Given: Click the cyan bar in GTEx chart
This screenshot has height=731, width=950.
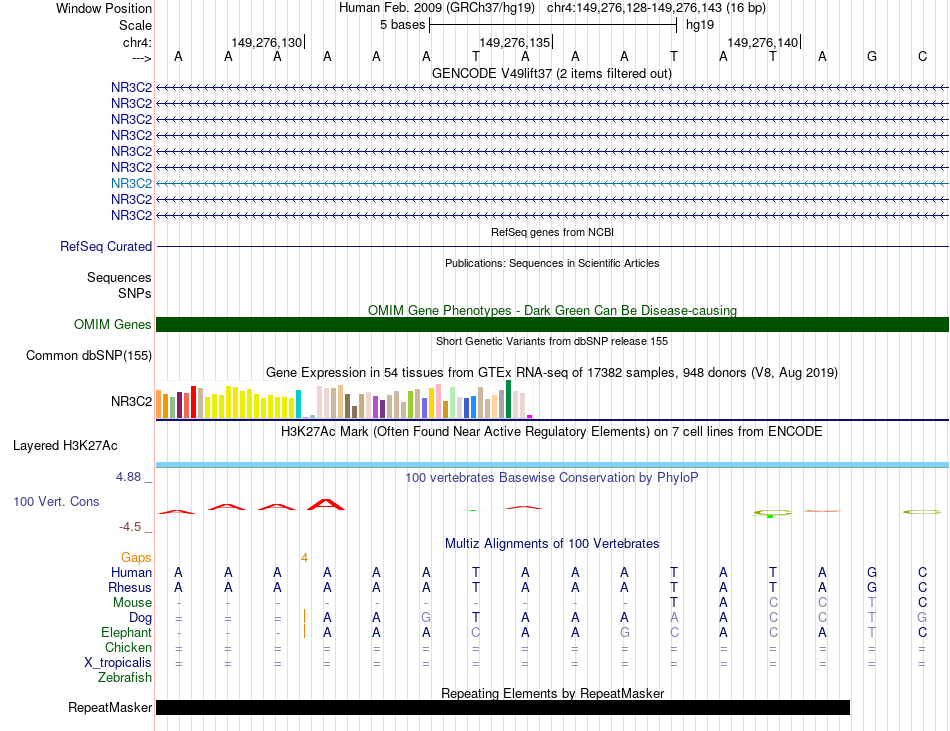Looking at the screenshot, I should [x=298, y=404].
